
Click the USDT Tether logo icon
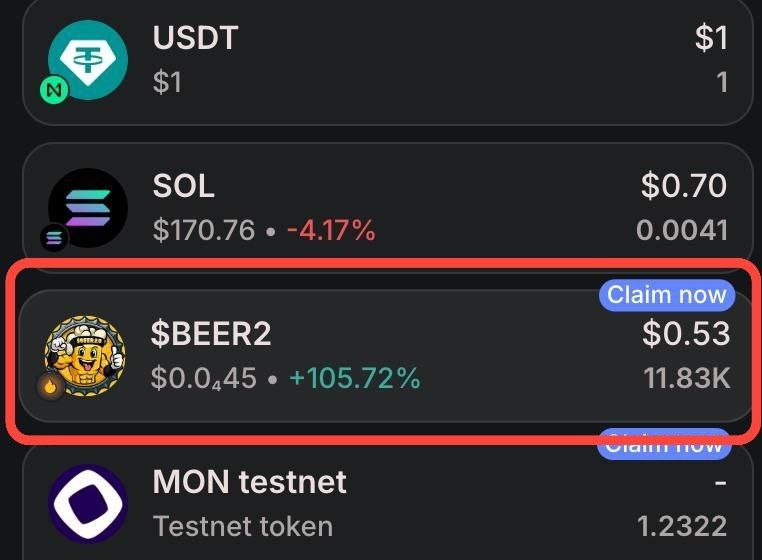pos(88,58)
